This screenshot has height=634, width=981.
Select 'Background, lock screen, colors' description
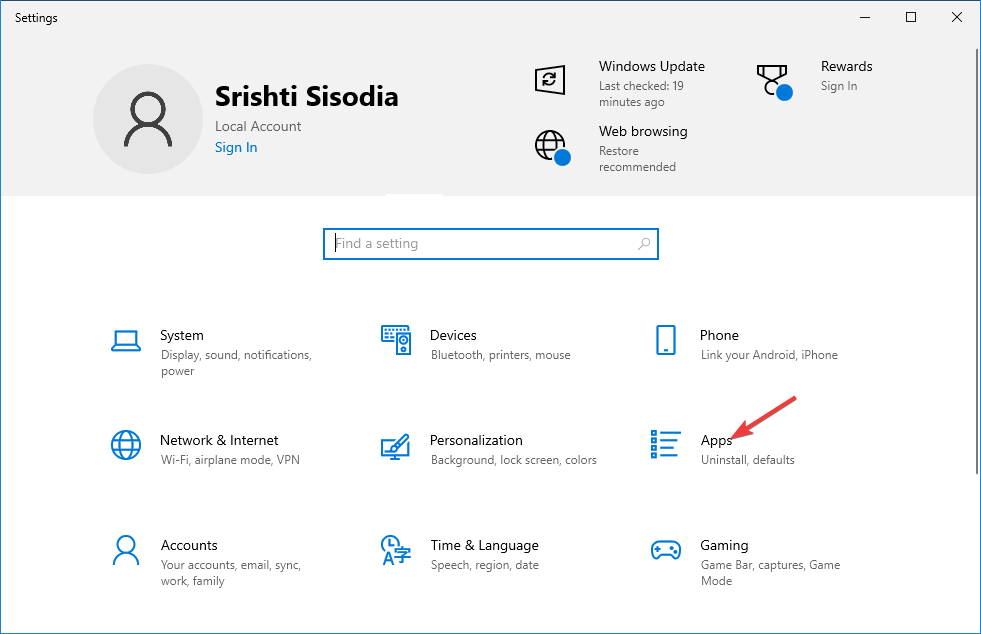coord(514,460)
